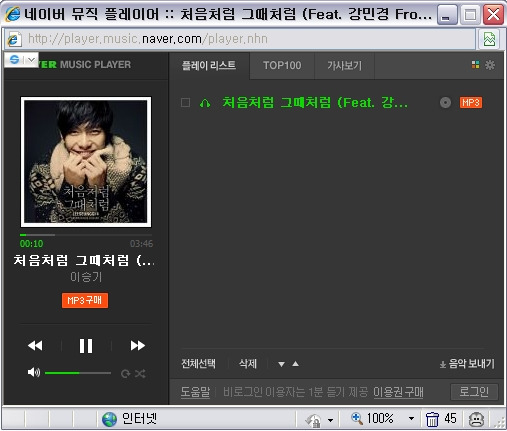Switch to the TOP100 tab

click(282, 65)
